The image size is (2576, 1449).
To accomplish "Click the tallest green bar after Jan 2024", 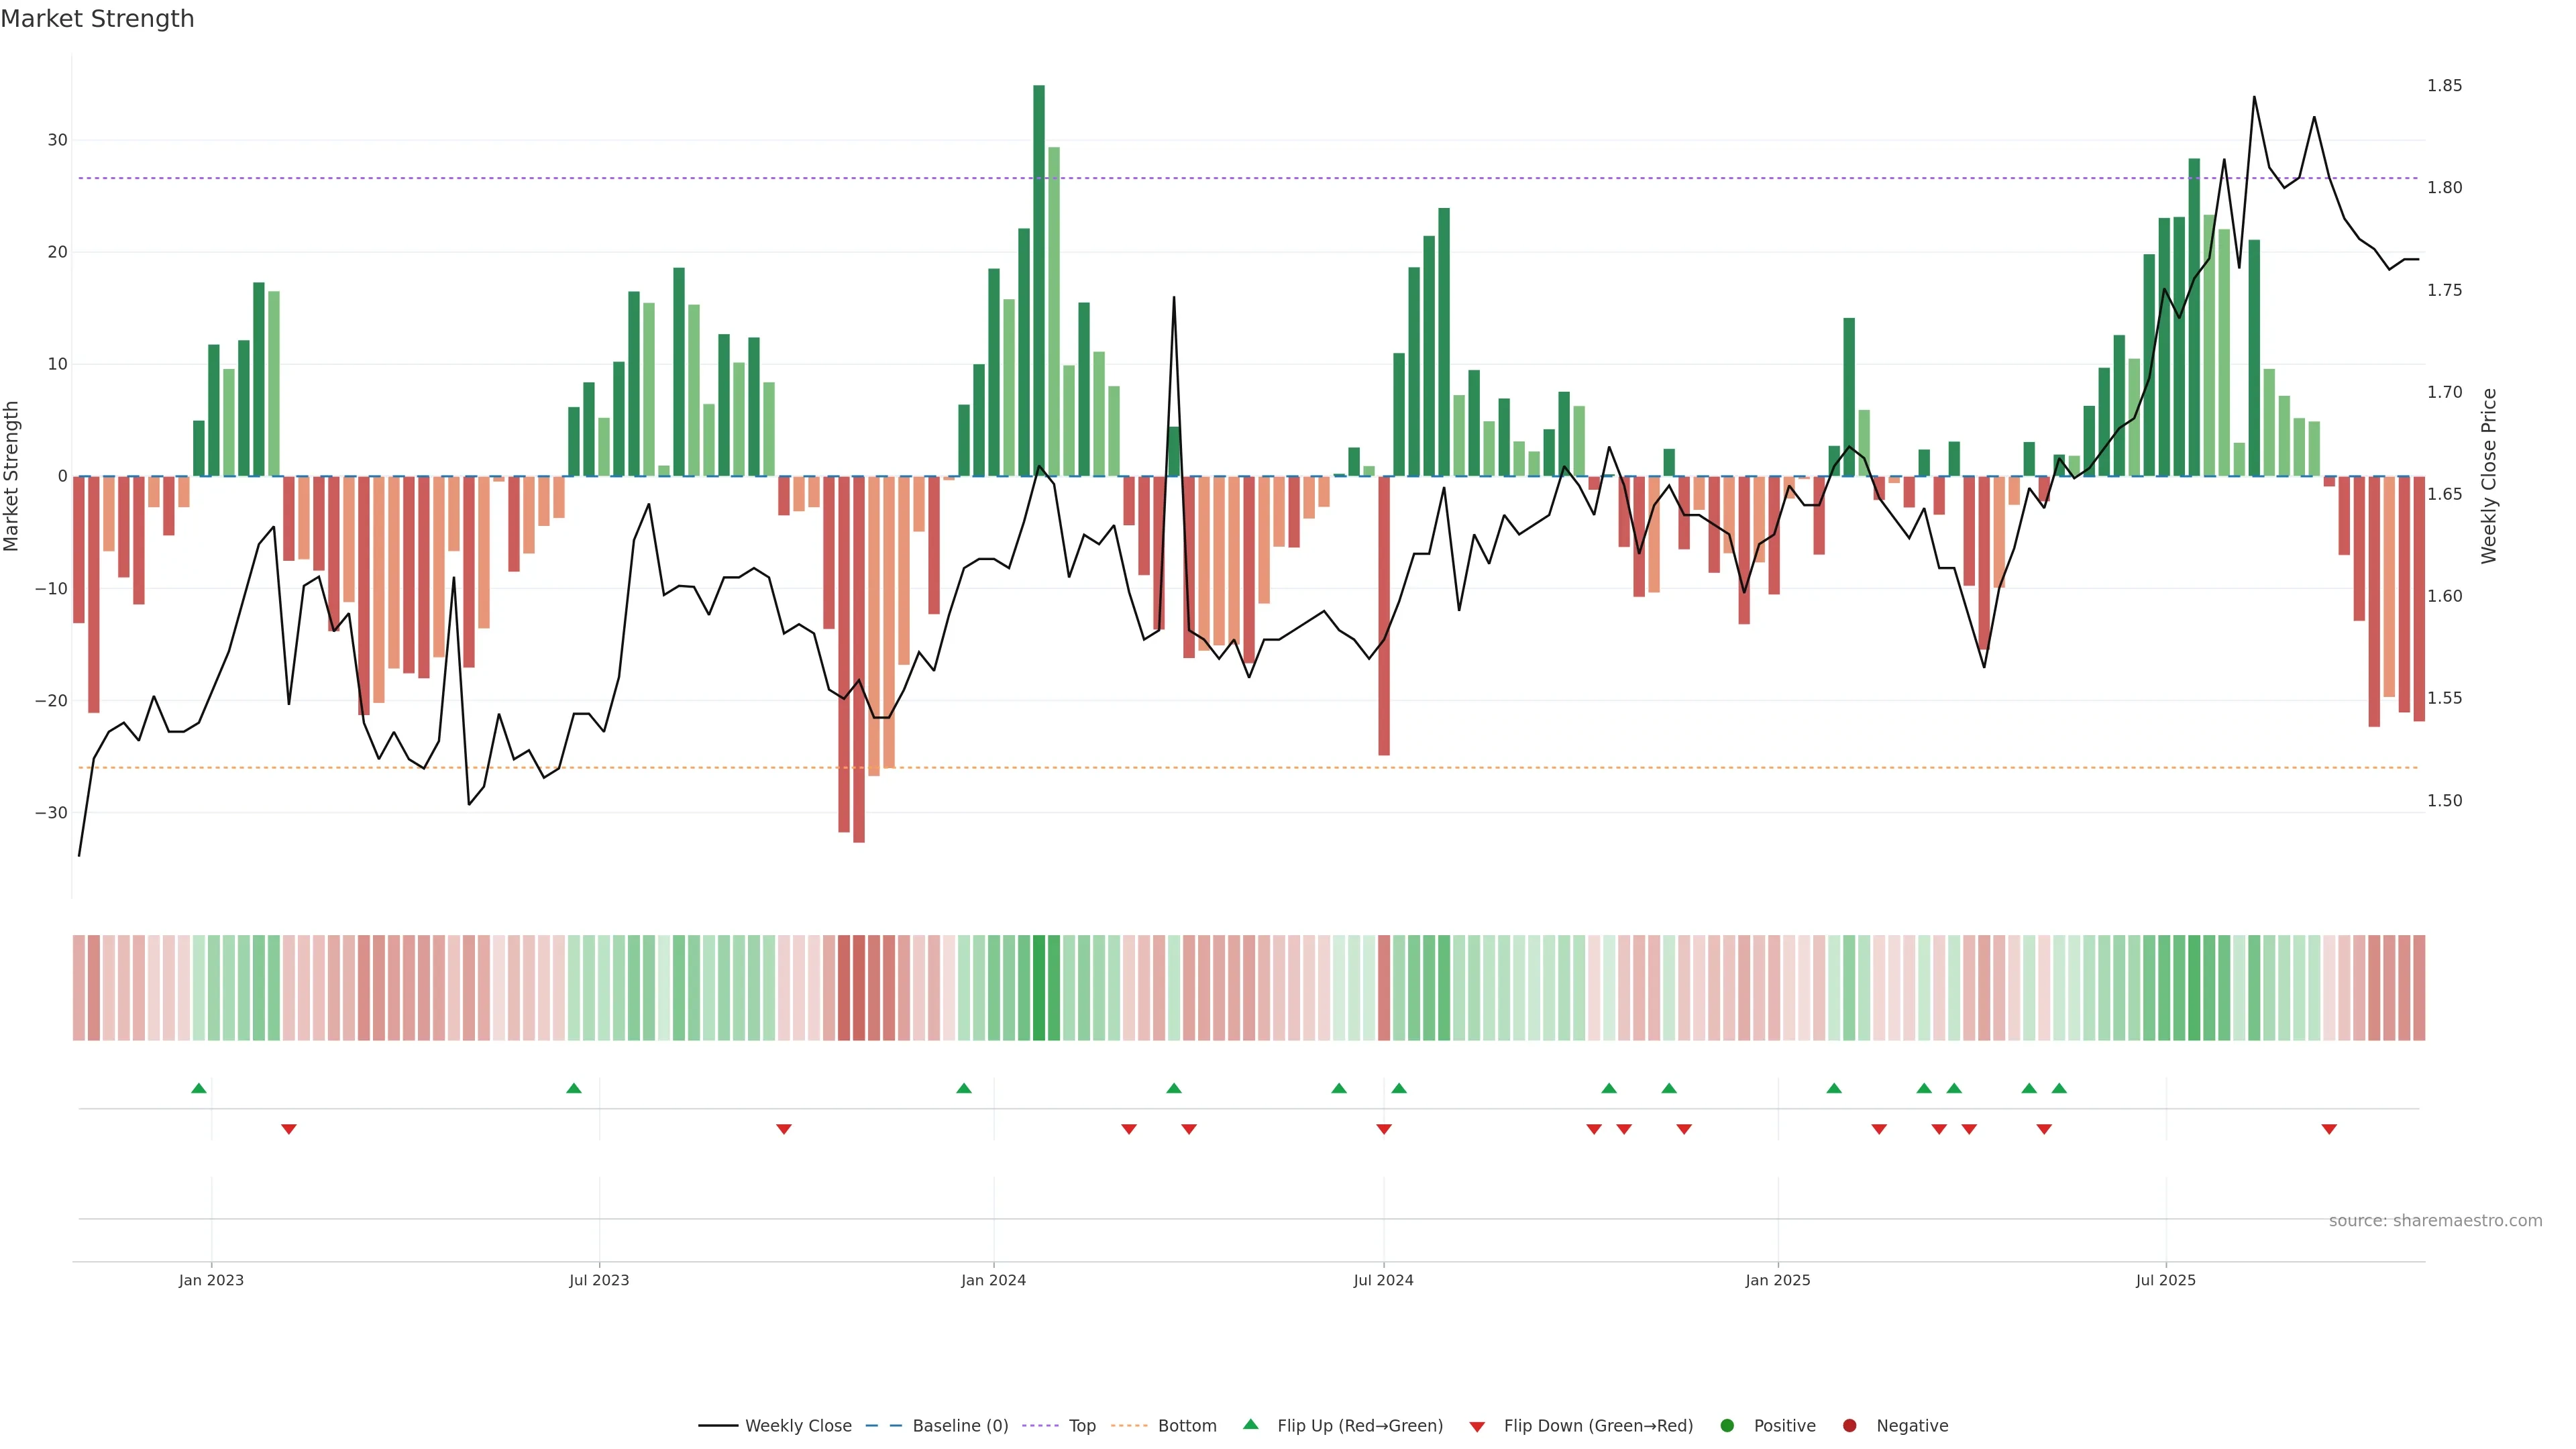I will coord(1039,280).
